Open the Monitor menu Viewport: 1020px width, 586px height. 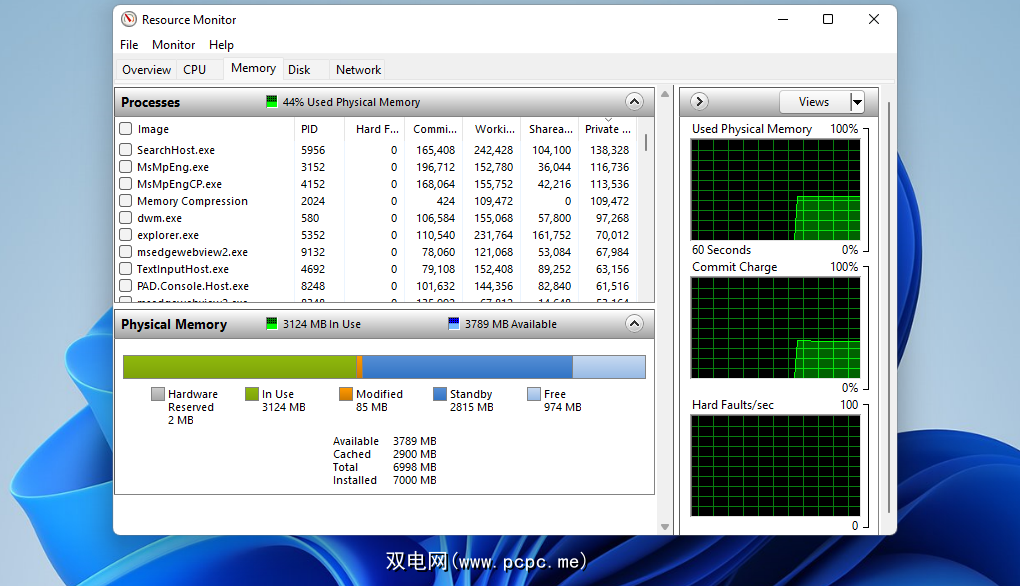click(173, 45)
